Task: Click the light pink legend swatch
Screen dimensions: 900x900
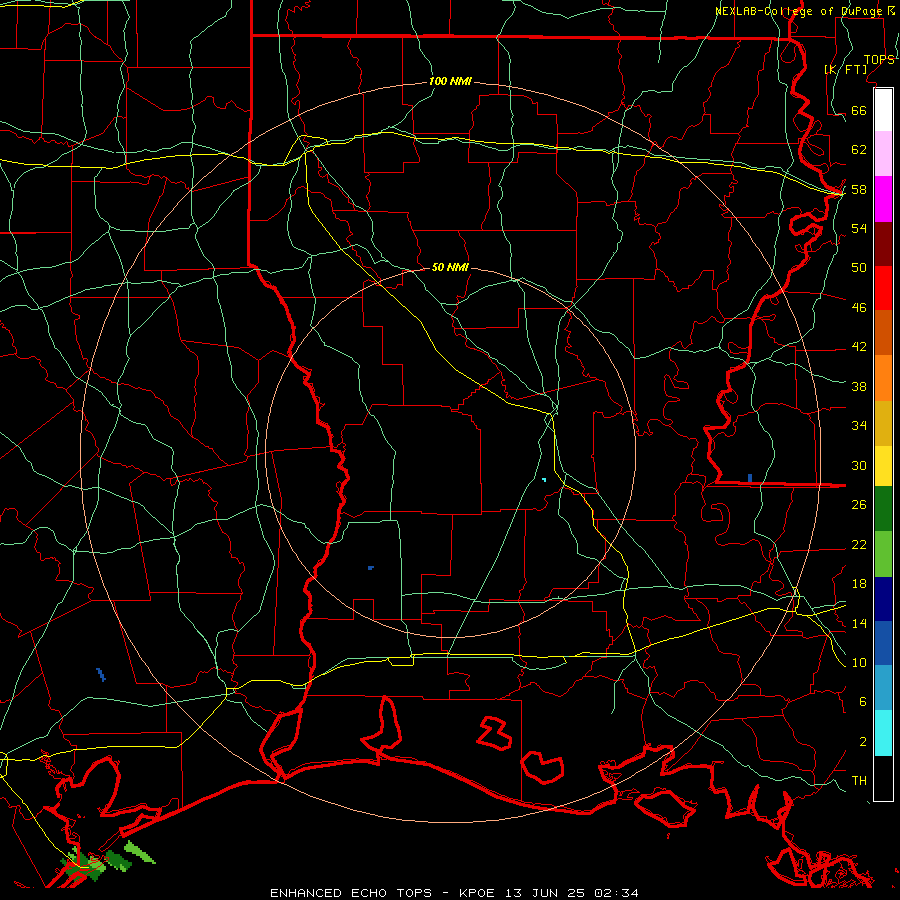Action: click(x=883, y=154)
